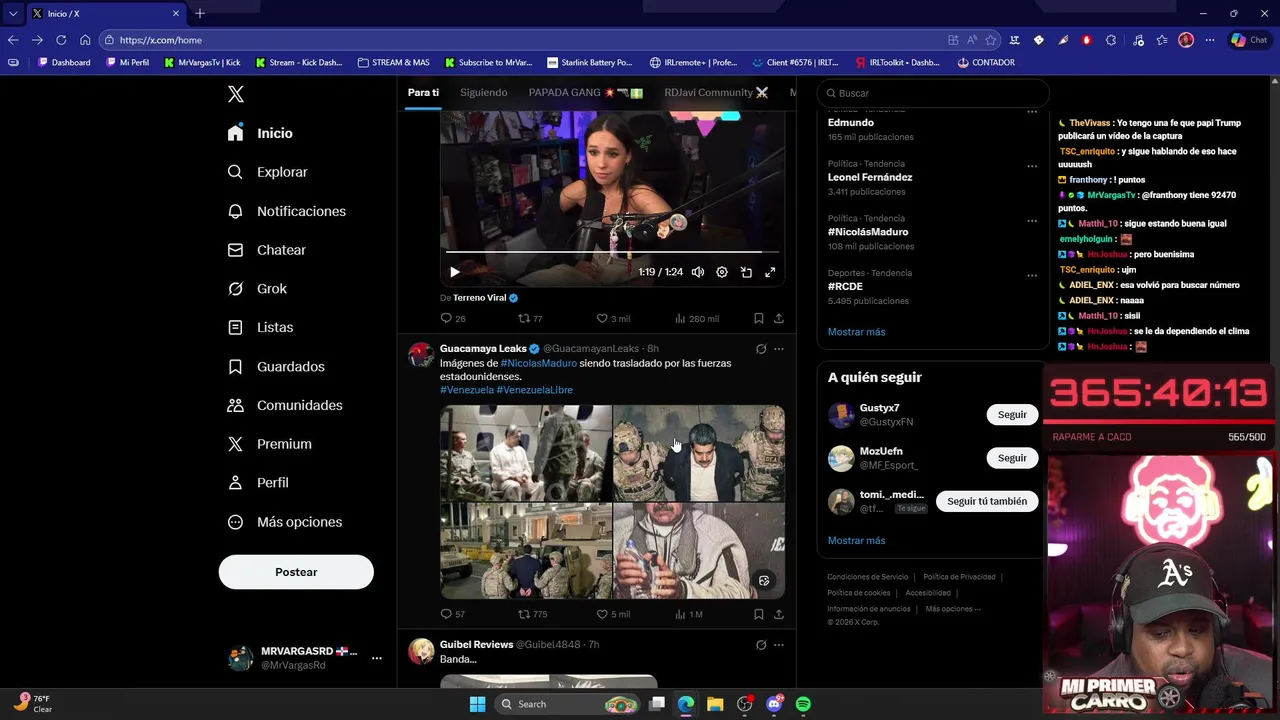The width and height of the screenshot is (1280, 720).
Task: Open options for Leonel Fernández trend
Action: pos(1032,167)
